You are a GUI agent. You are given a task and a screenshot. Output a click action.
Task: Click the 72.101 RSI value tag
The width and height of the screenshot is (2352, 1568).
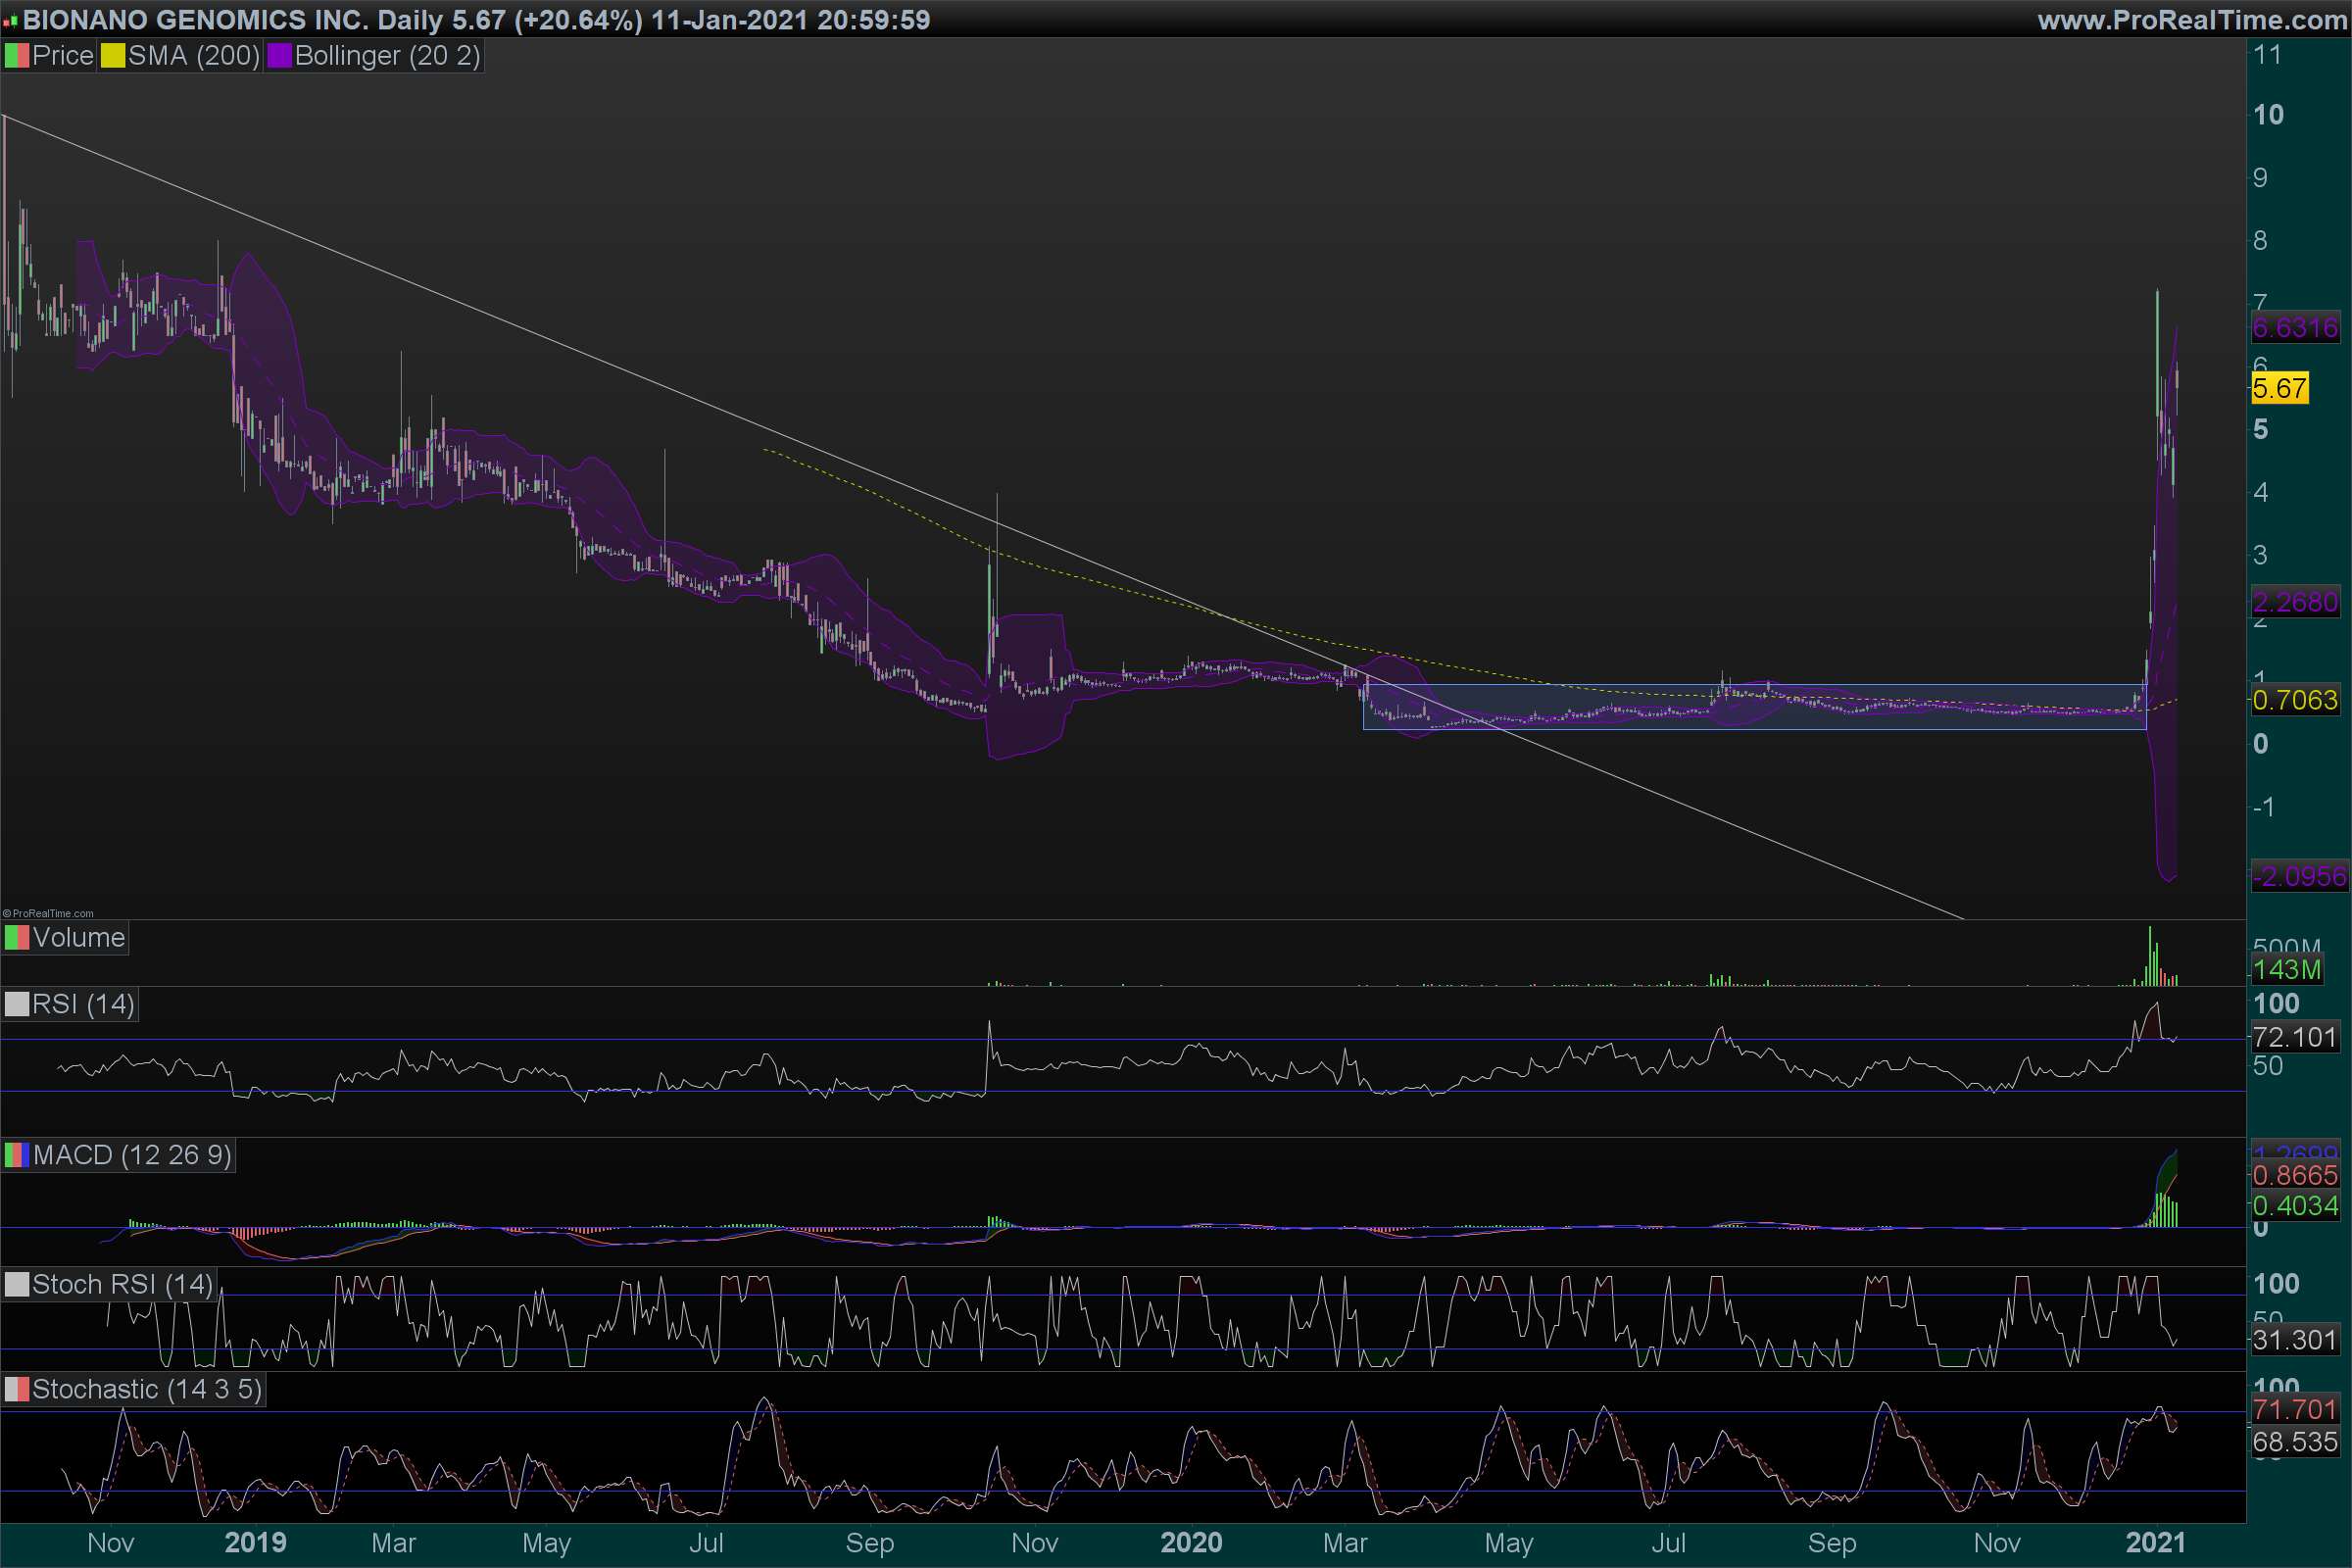click(2295, 1037)
